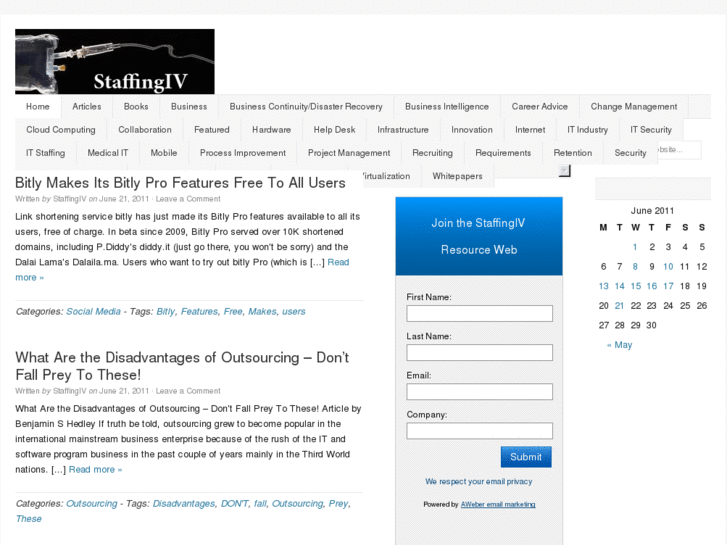Open the Prey tag

pos(338,504)
